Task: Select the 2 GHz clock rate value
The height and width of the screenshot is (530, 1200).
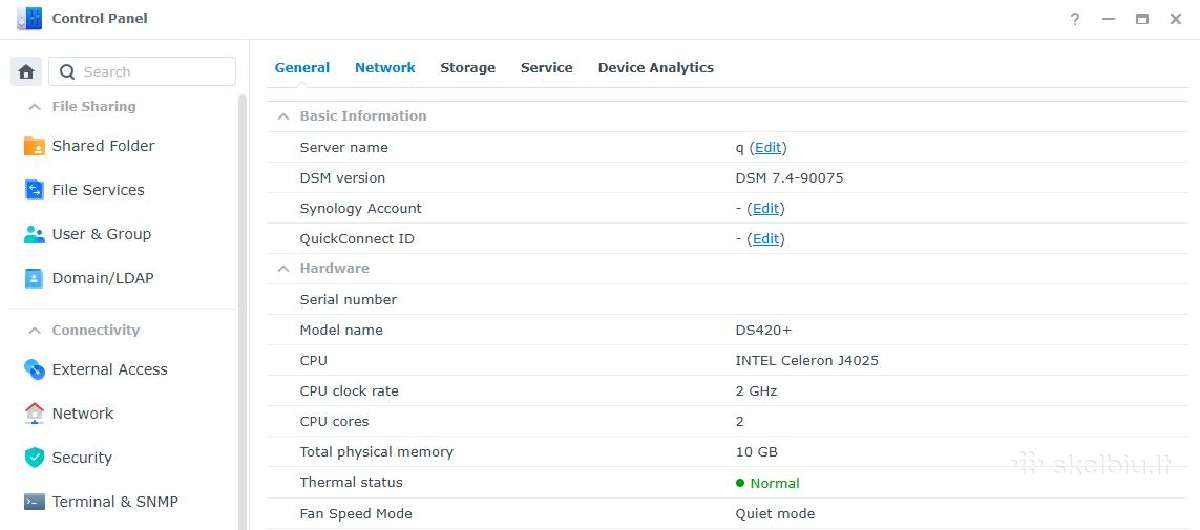Action: tap(756, 391)
